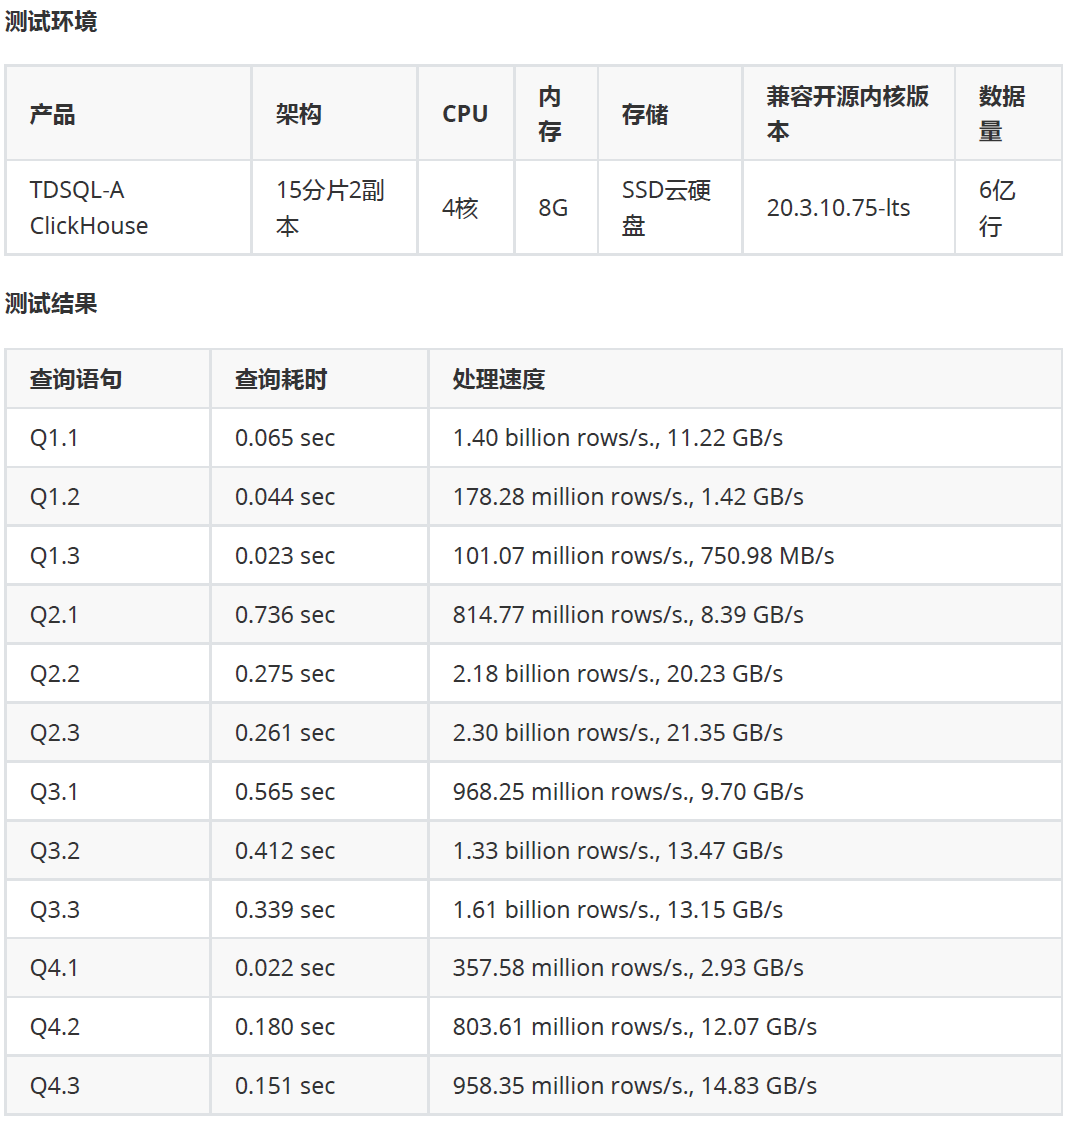Click the Q1.1 query cell

(x=108, y=438)
